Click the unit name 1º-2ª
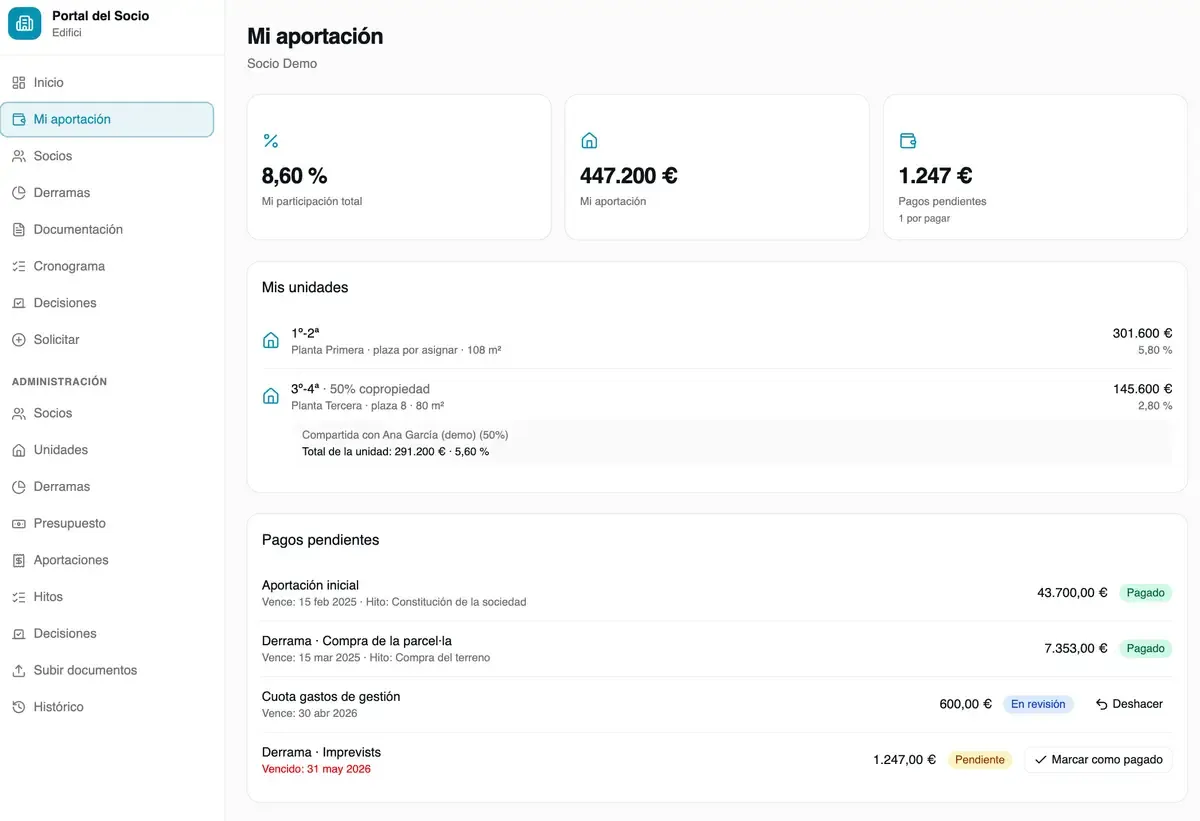This screenshot has height=821, width=1200. (x=305, y=334)
